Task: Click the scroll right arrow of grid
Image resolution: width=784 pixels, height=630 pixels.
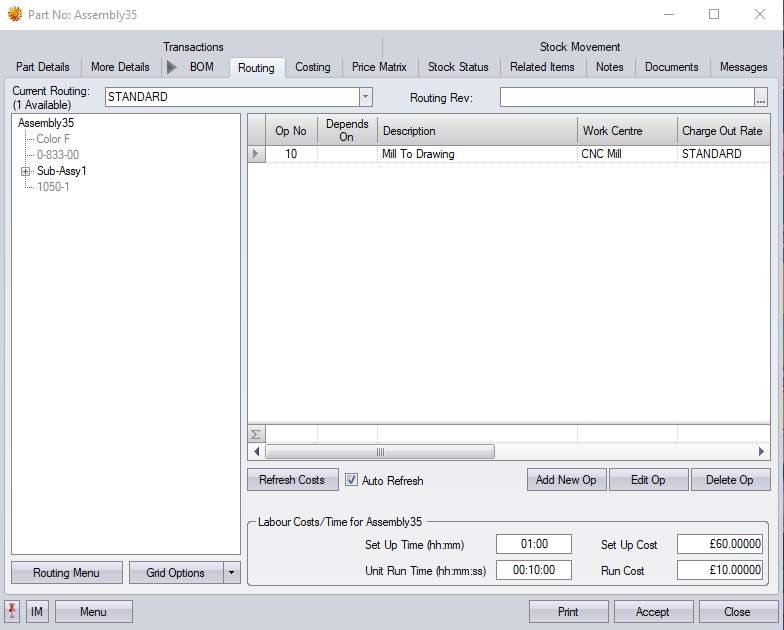Action: pos(761,452)
